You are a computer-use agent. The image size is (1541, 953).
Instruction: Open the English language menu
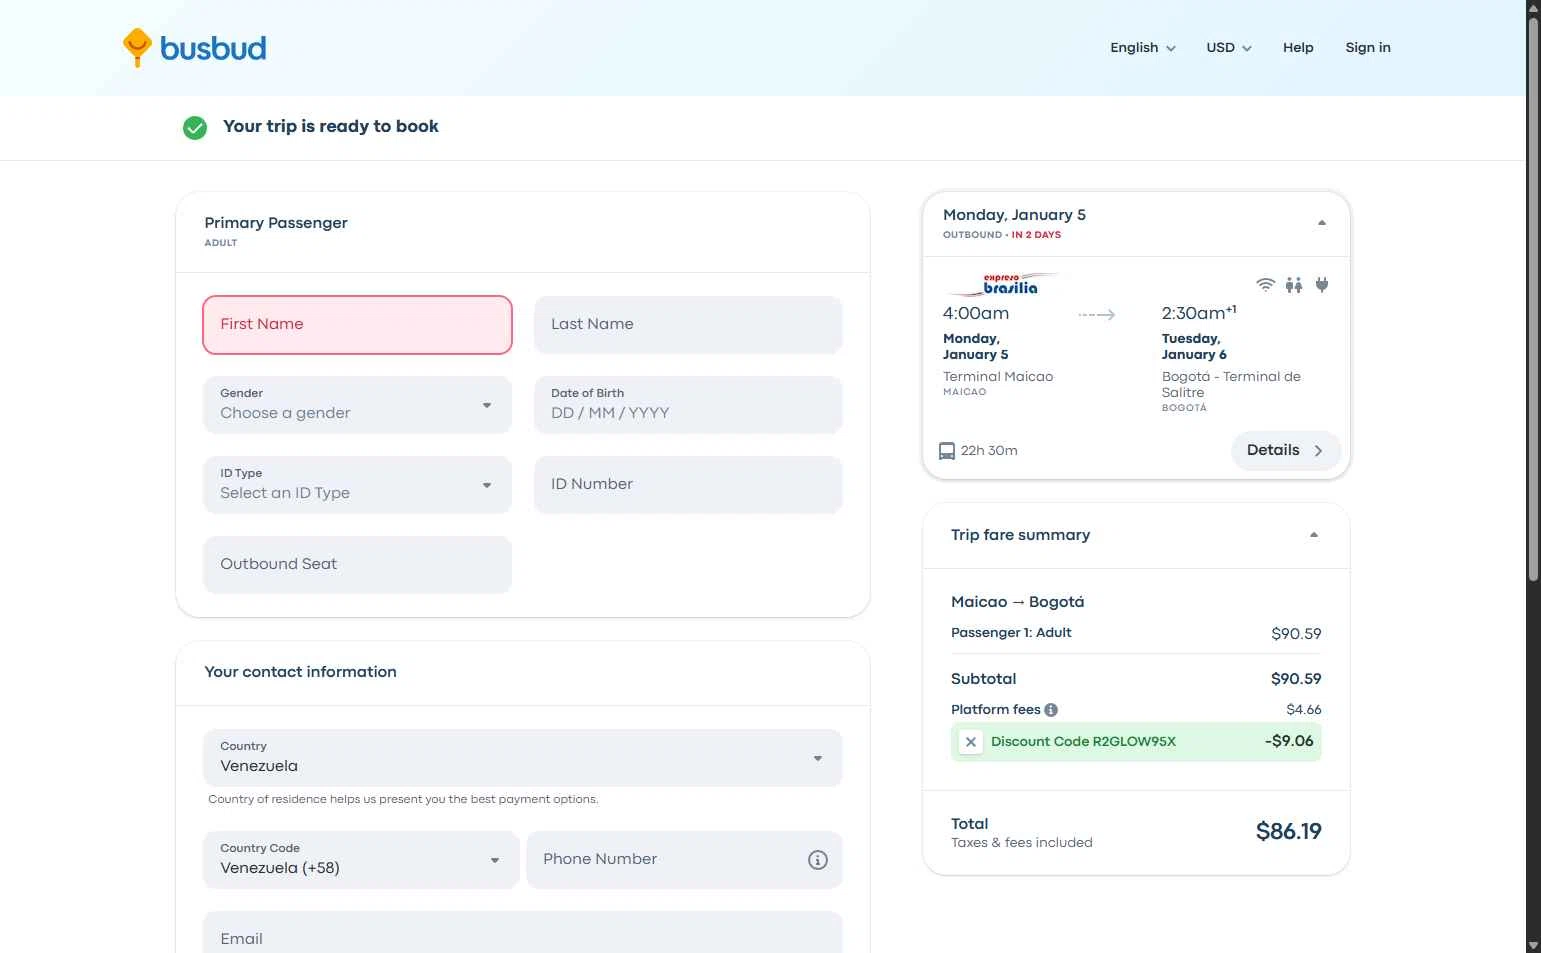[x=1143, y=48]
